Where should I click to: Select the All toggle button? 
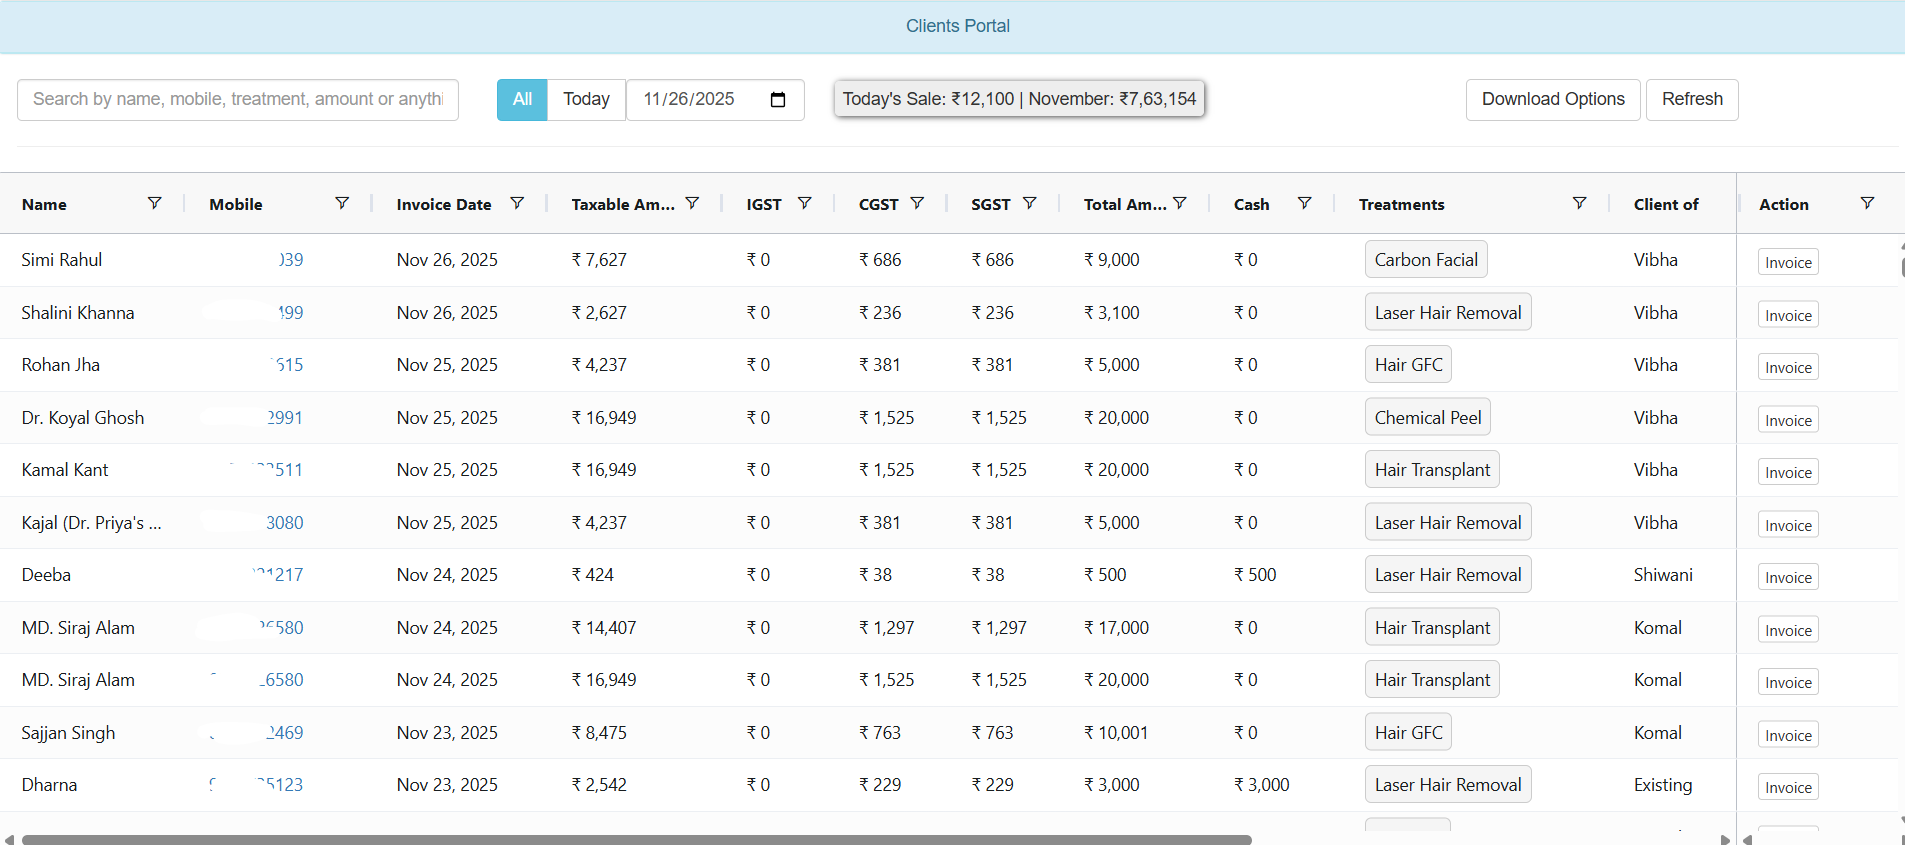[x=522, y=100]
